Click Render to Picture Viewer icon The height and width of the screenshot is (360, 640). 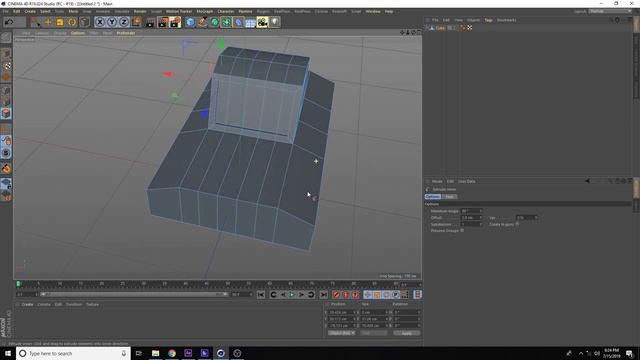click(163, 22)
